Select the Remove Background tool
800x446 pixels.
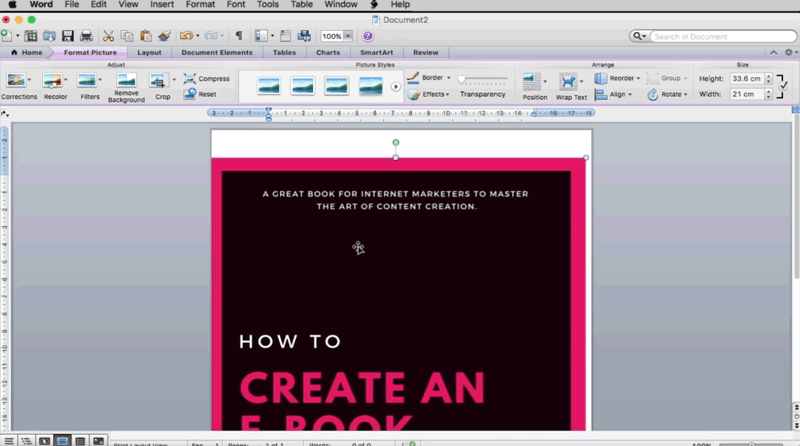126,81
